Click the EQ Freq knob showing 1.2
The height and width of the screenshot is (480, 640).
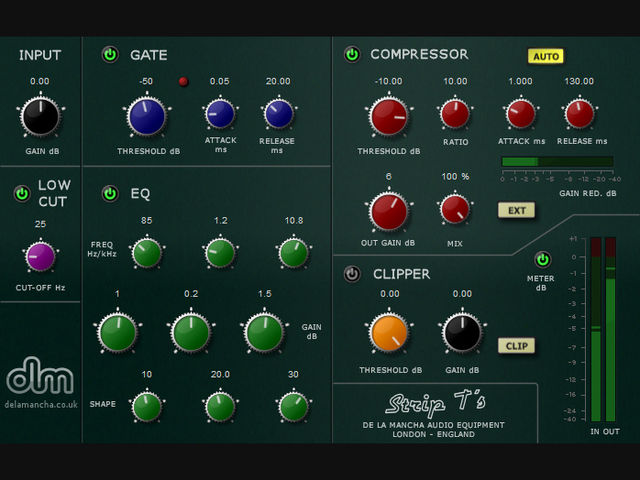point(220,253)
